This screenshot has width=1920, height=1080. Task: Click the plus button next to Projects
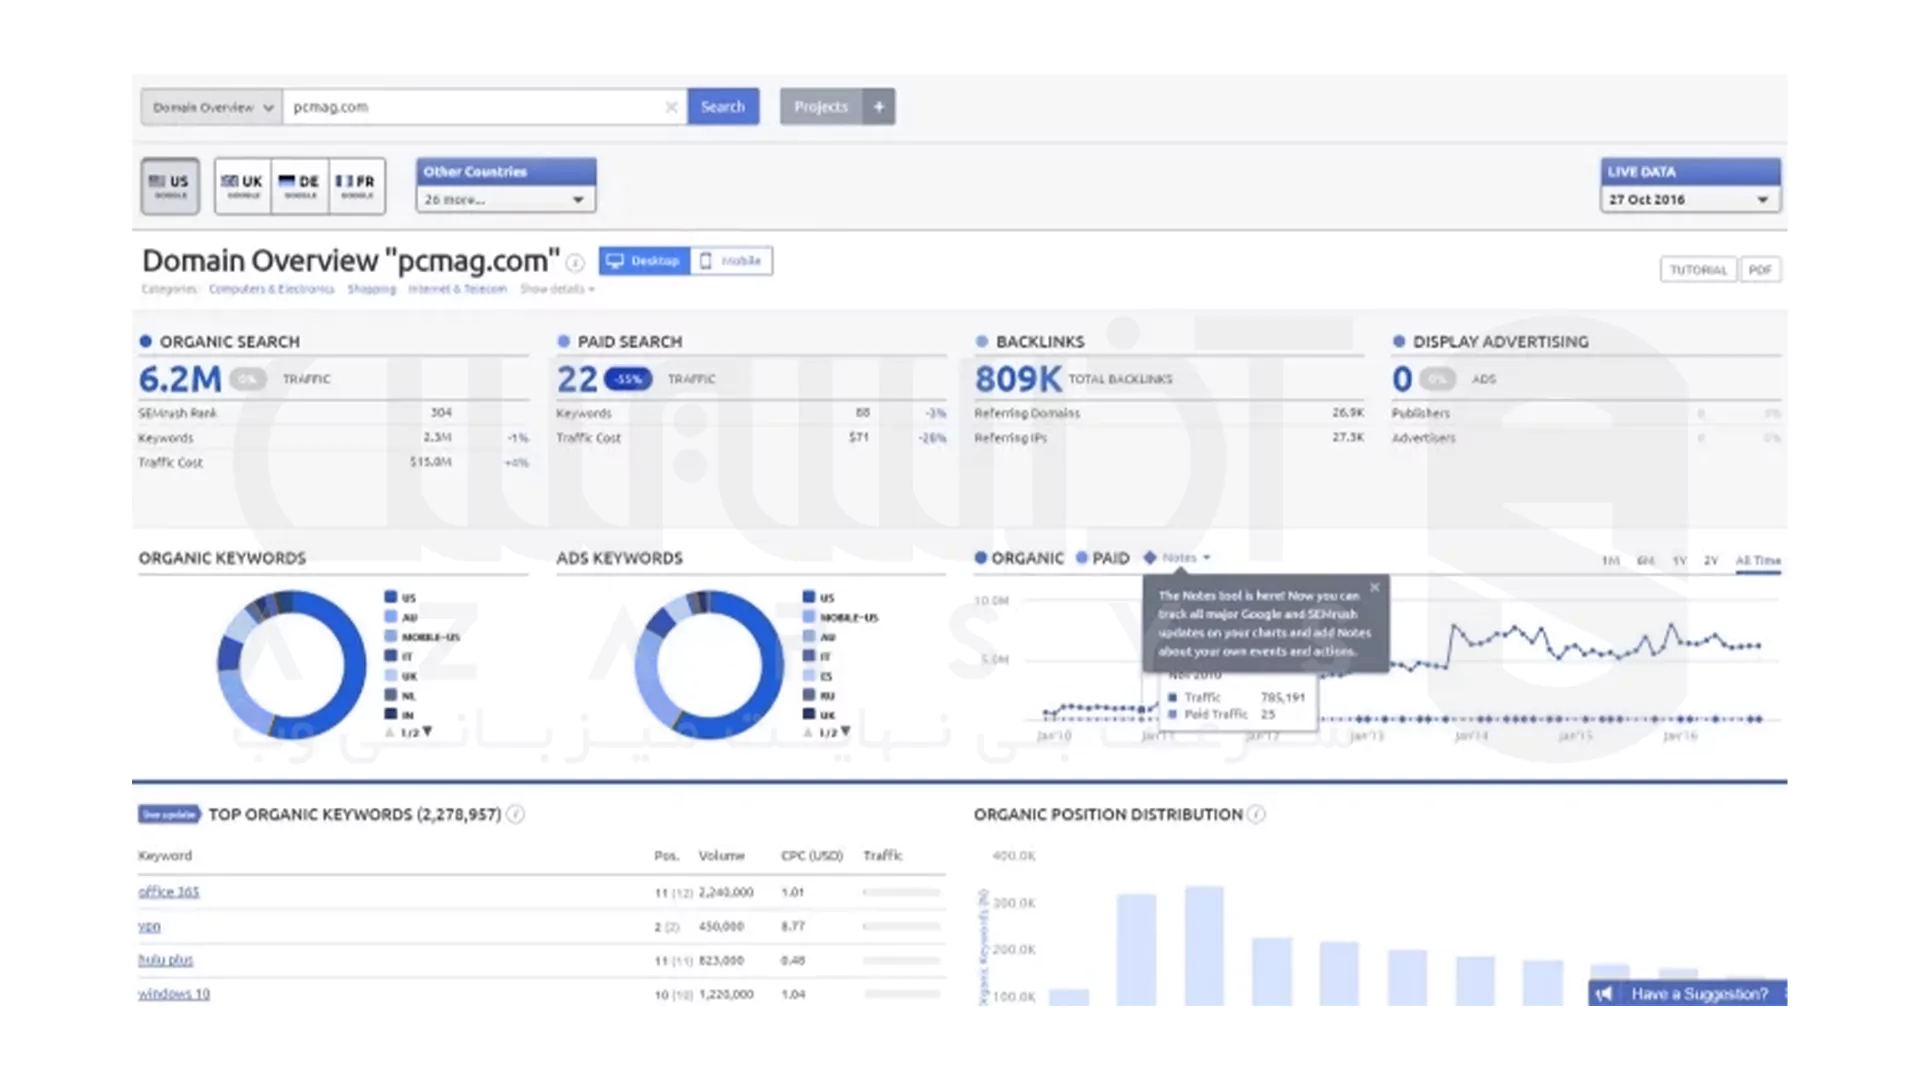point(879,107)
